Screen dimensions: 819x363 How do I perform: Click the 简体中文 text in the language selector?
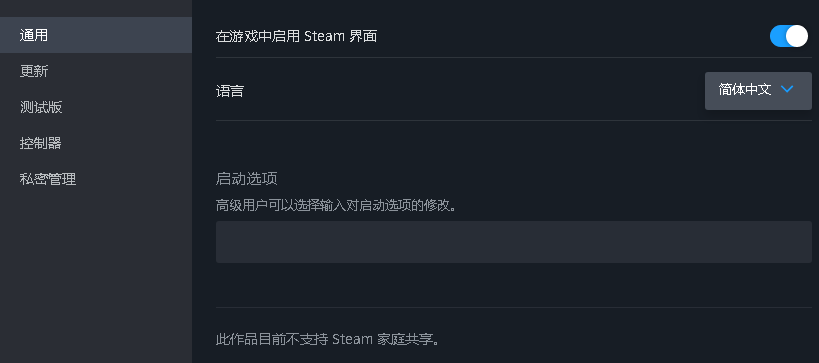point(745,89)
